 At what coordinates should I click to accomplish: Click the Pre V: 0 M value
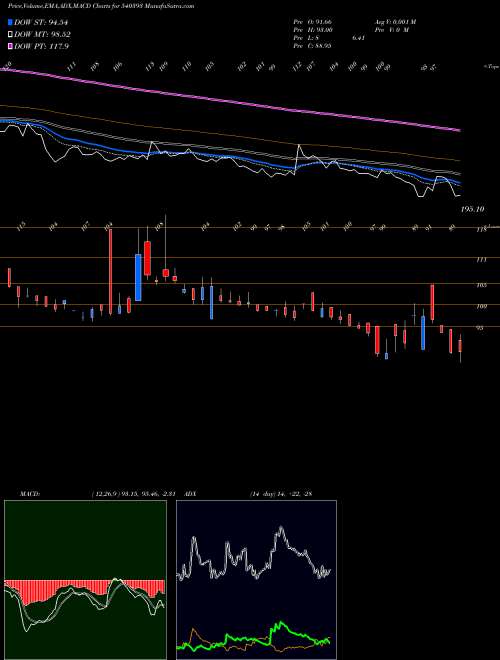click(x=392, y=30)
